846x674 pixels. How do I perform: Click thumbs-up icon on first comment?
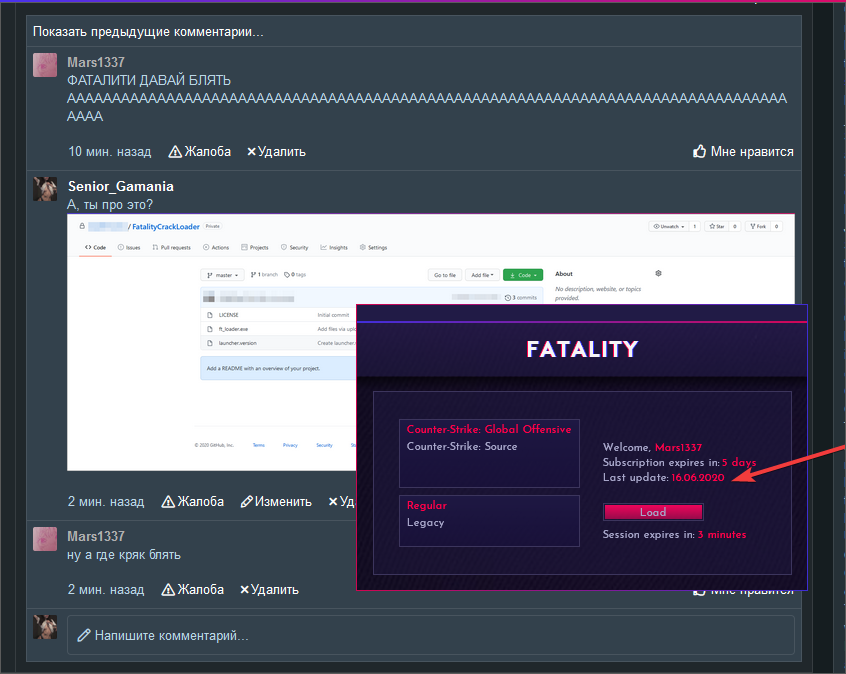coord(699,151)
